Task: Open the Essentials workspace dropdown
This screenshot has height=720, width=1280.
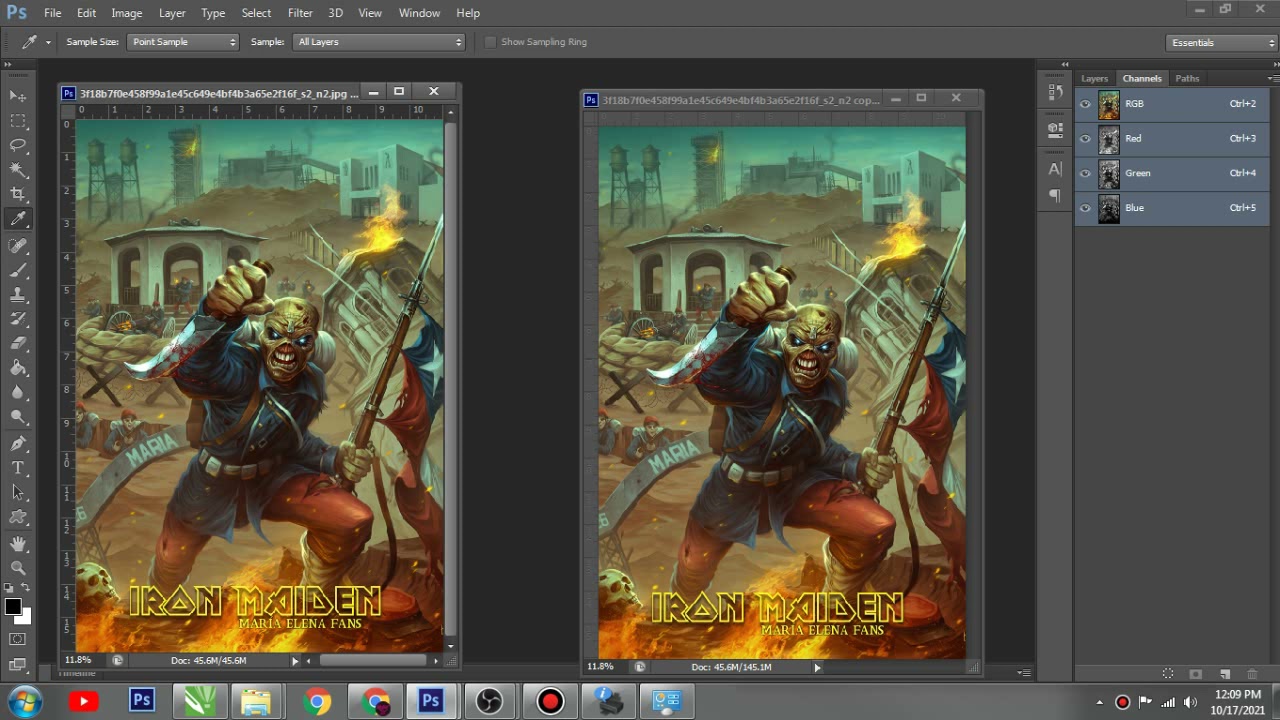Action: 1222,43
